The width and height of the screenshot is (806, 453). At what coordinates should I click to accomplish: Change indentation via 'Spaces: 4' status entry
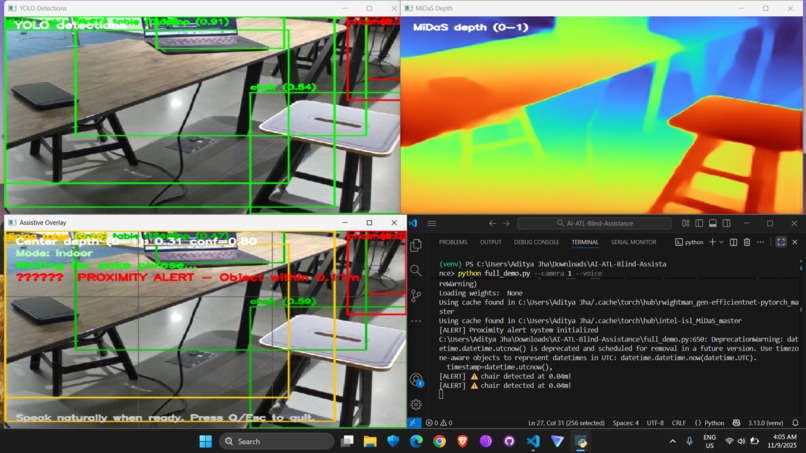pos(626,423)
